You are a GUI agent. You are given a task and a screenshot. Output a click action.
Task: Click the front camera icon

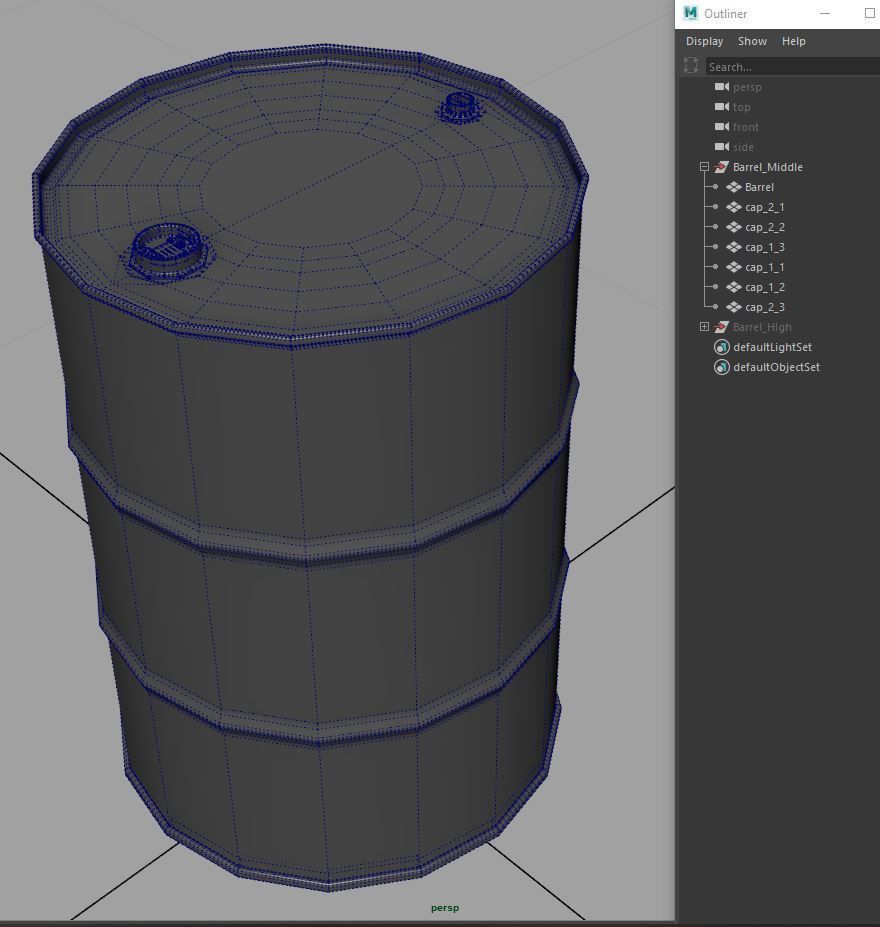(x=722, y=127)
